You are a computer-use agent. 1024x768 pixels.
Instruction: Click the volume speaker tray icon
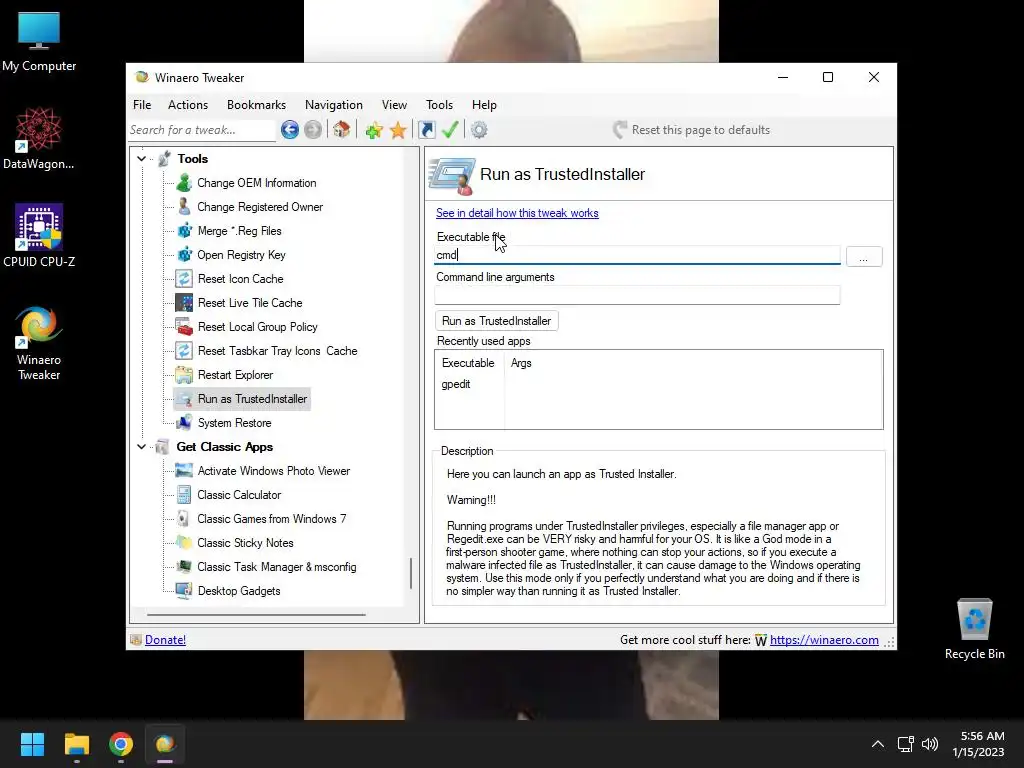[x=930, y=744]
